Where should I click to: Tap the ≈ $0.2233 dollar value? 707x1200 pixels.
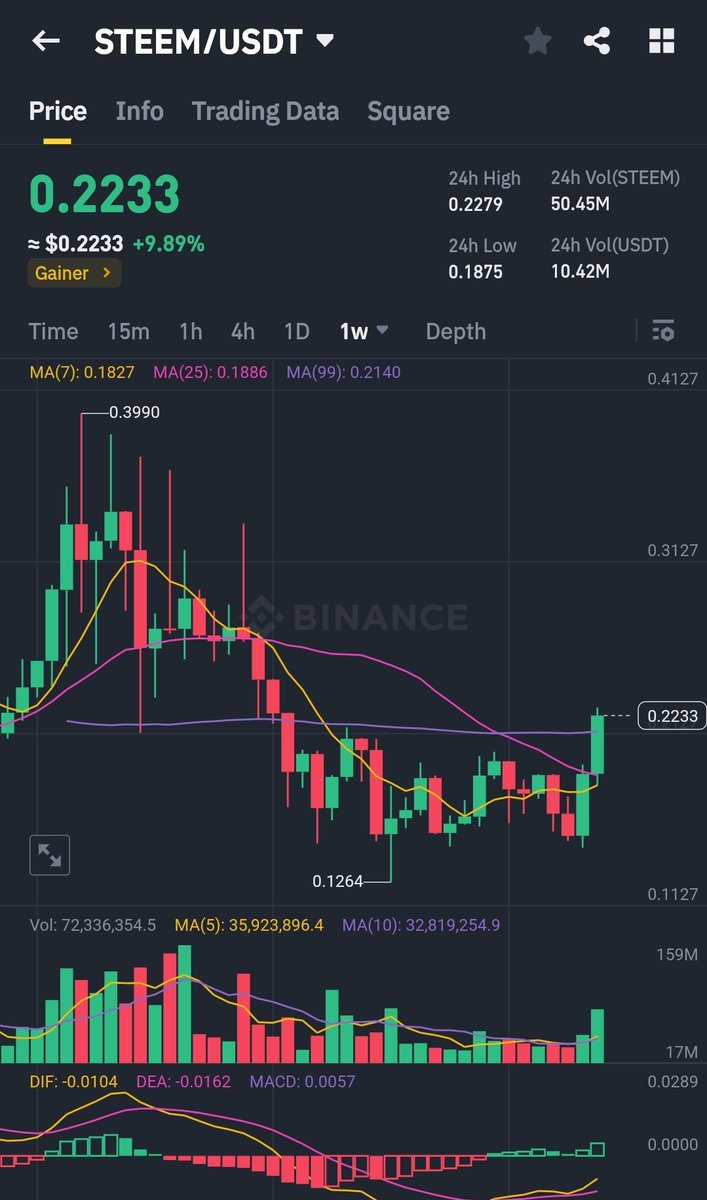point(76,243)
